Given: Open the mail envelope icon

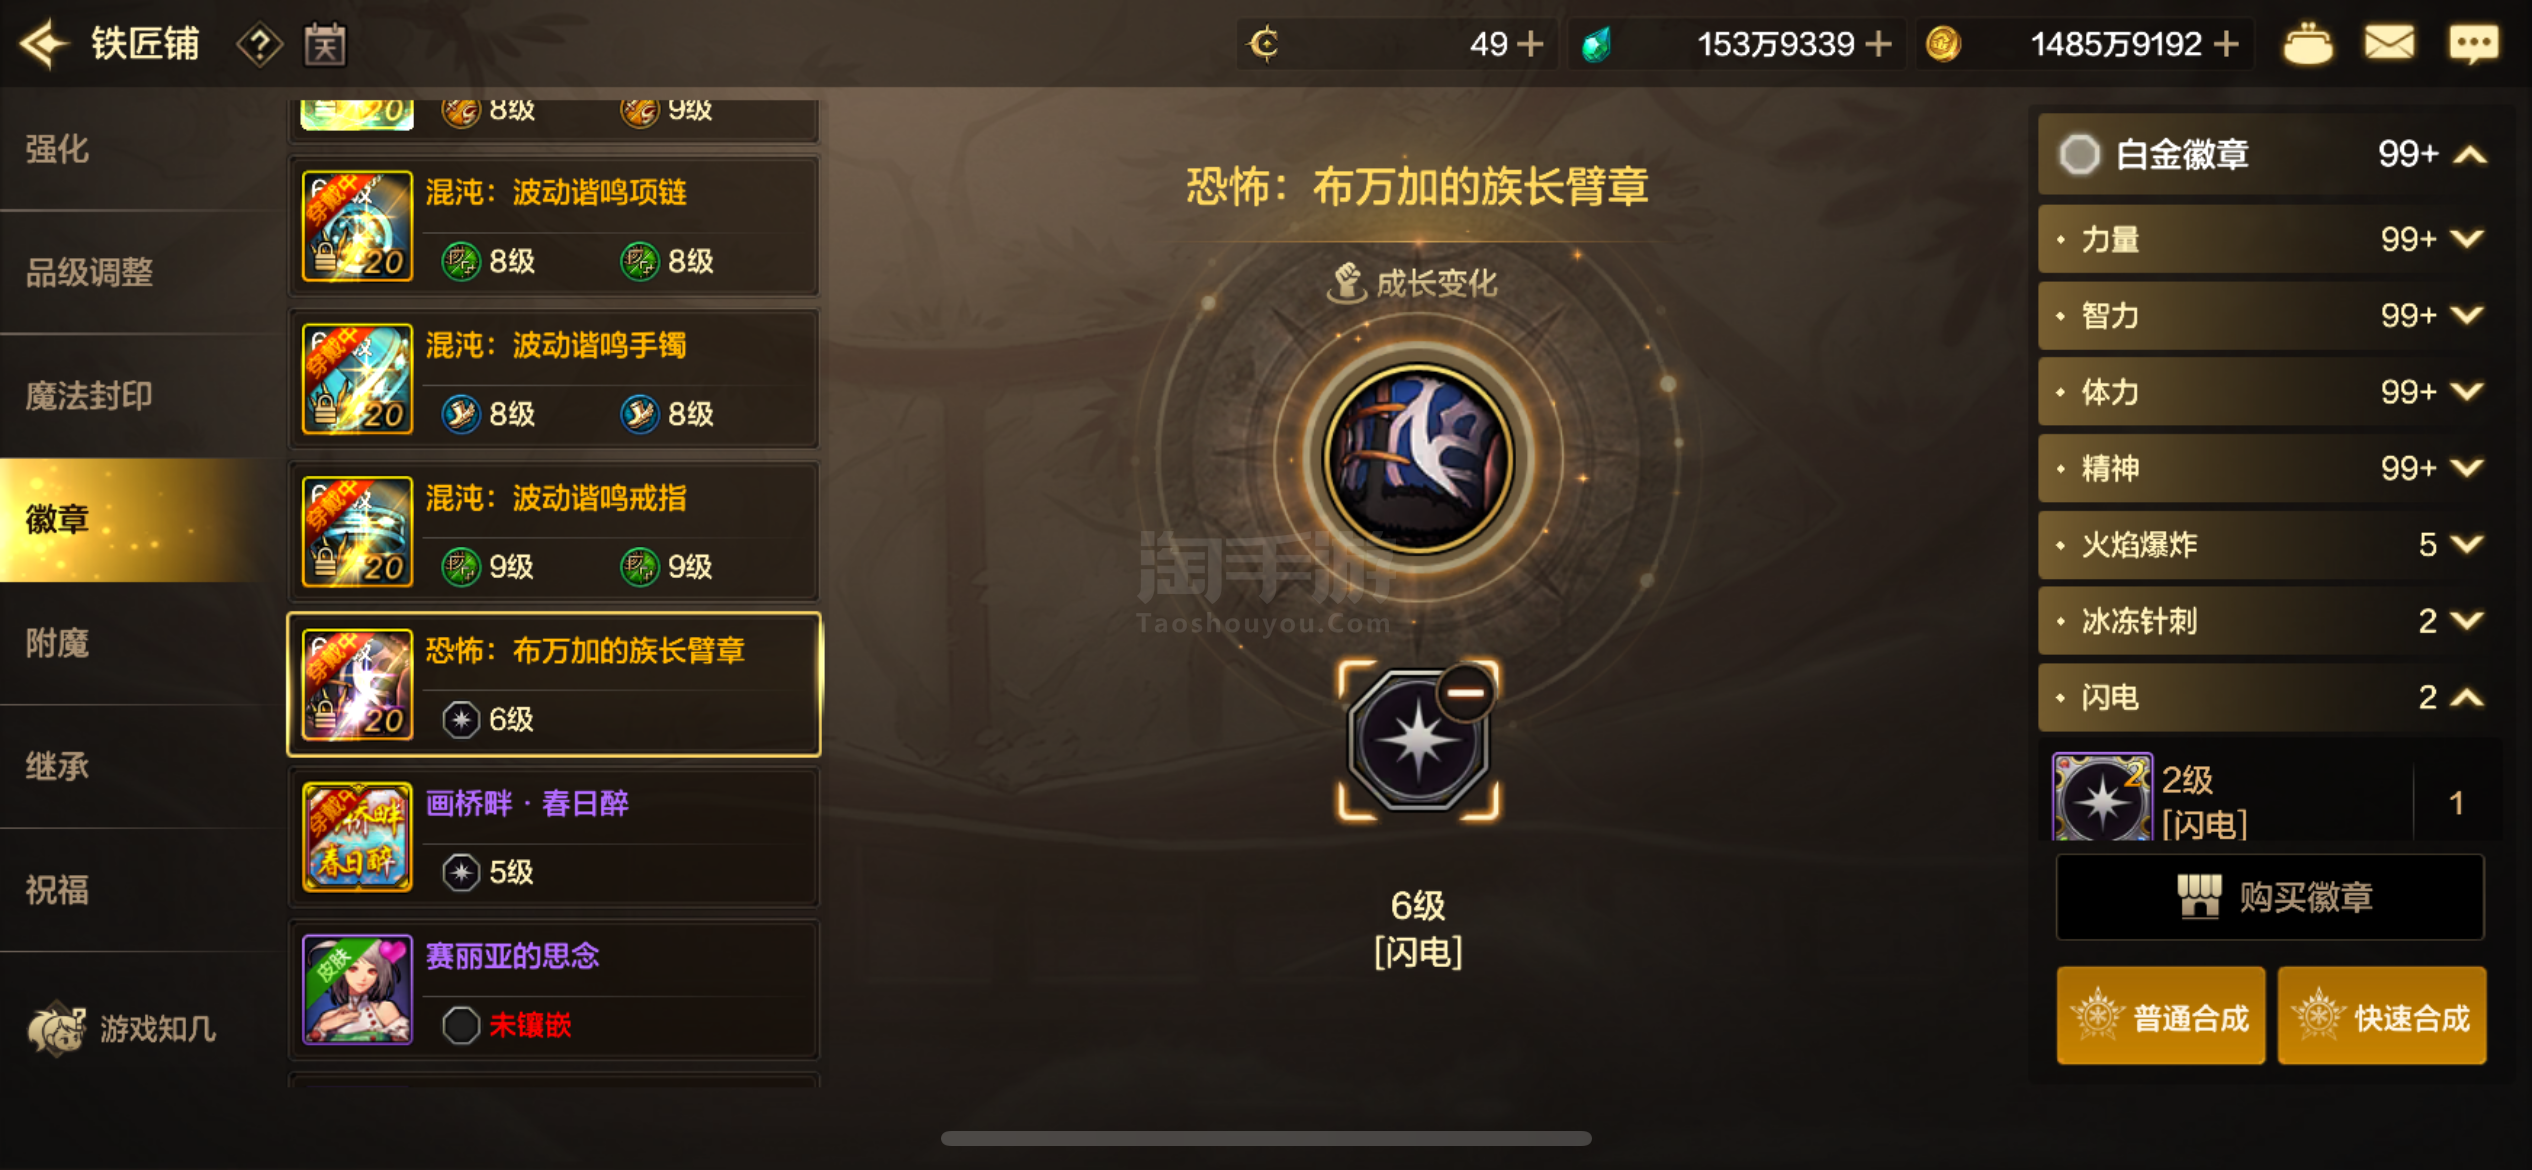Looking at the screenshot, I should [x=2389, y=44].
